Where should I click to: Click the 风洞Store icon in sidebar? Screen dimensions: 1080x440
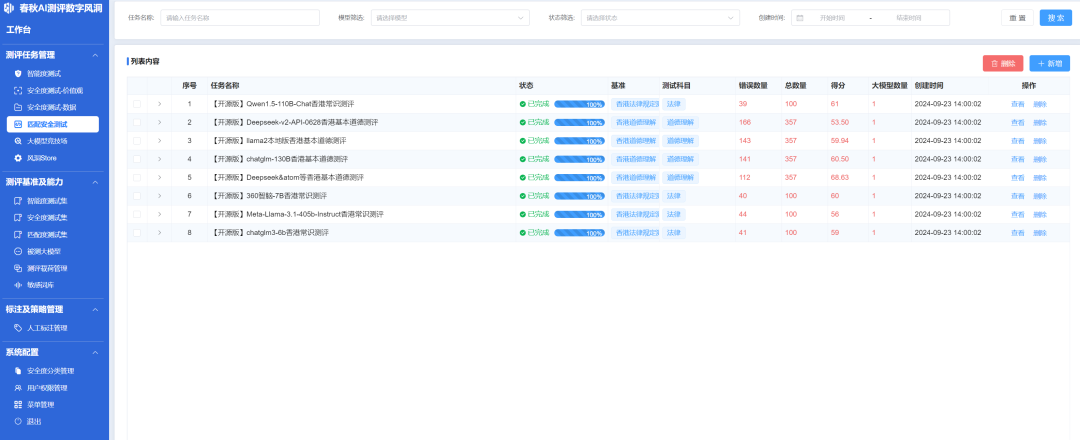pos(18,158)
